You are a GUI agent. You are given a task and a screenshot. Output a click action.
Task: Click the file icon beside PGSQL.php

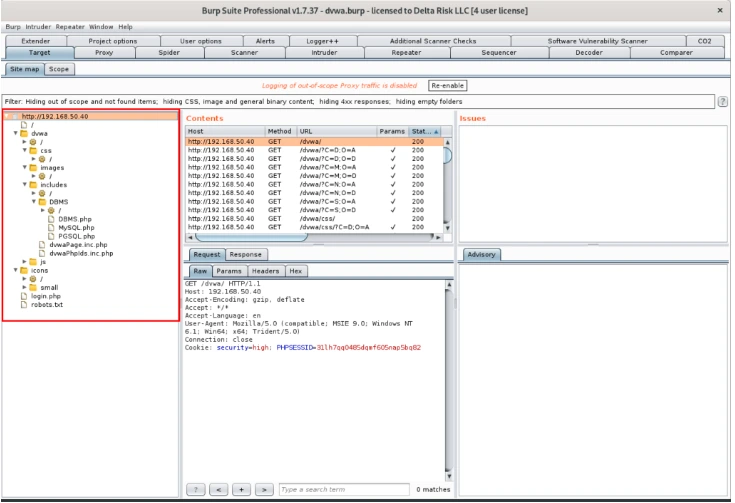pos(51,236)
